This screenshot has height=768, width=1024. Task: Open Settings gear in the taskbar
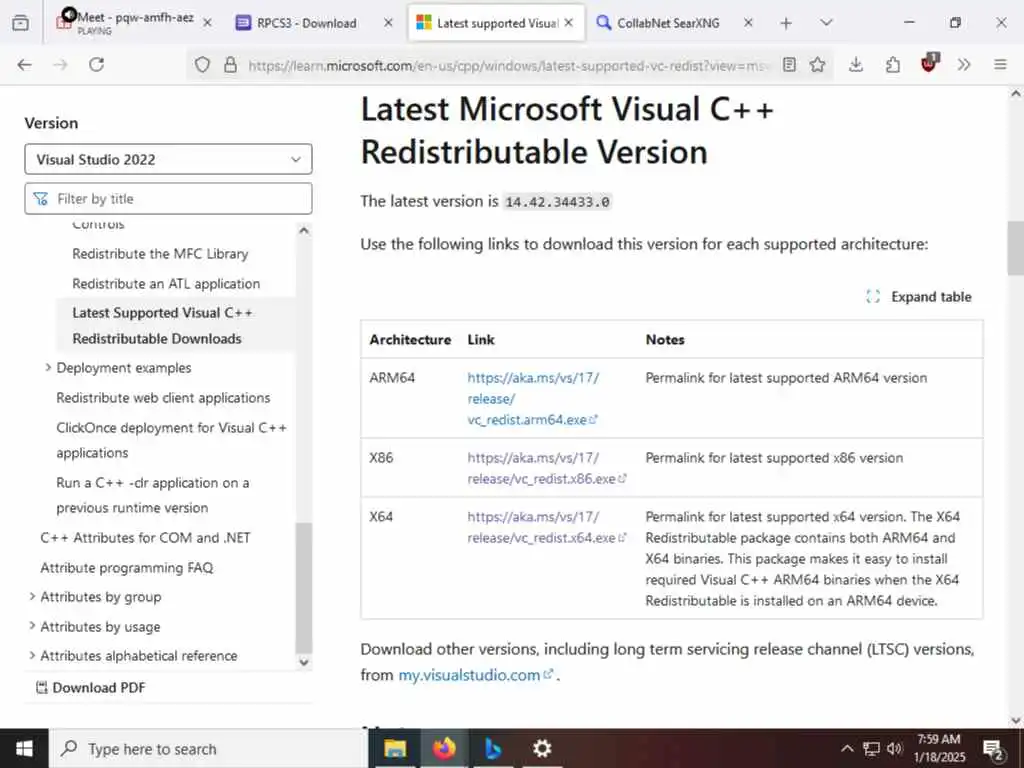coord(542,748)
